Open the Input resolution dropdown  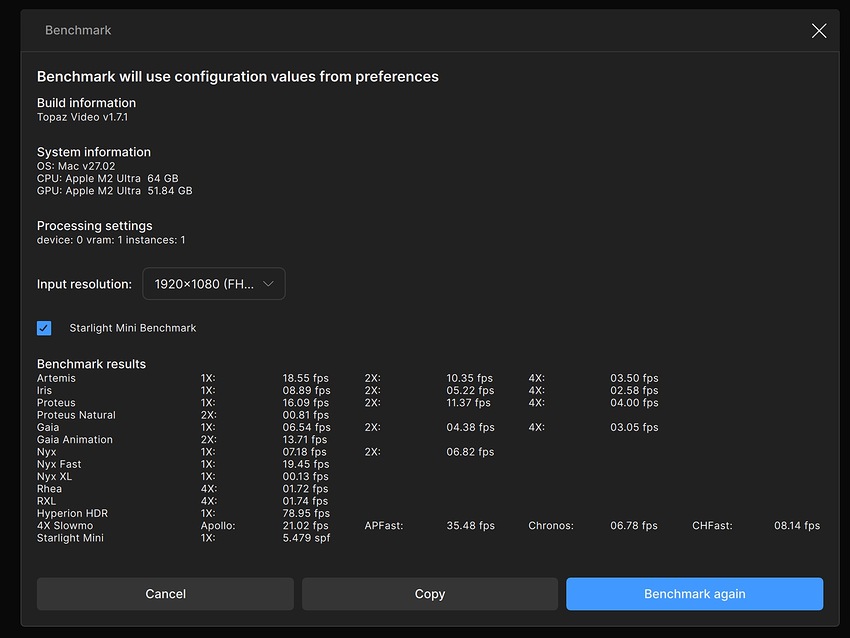click(x=214, y=283)
